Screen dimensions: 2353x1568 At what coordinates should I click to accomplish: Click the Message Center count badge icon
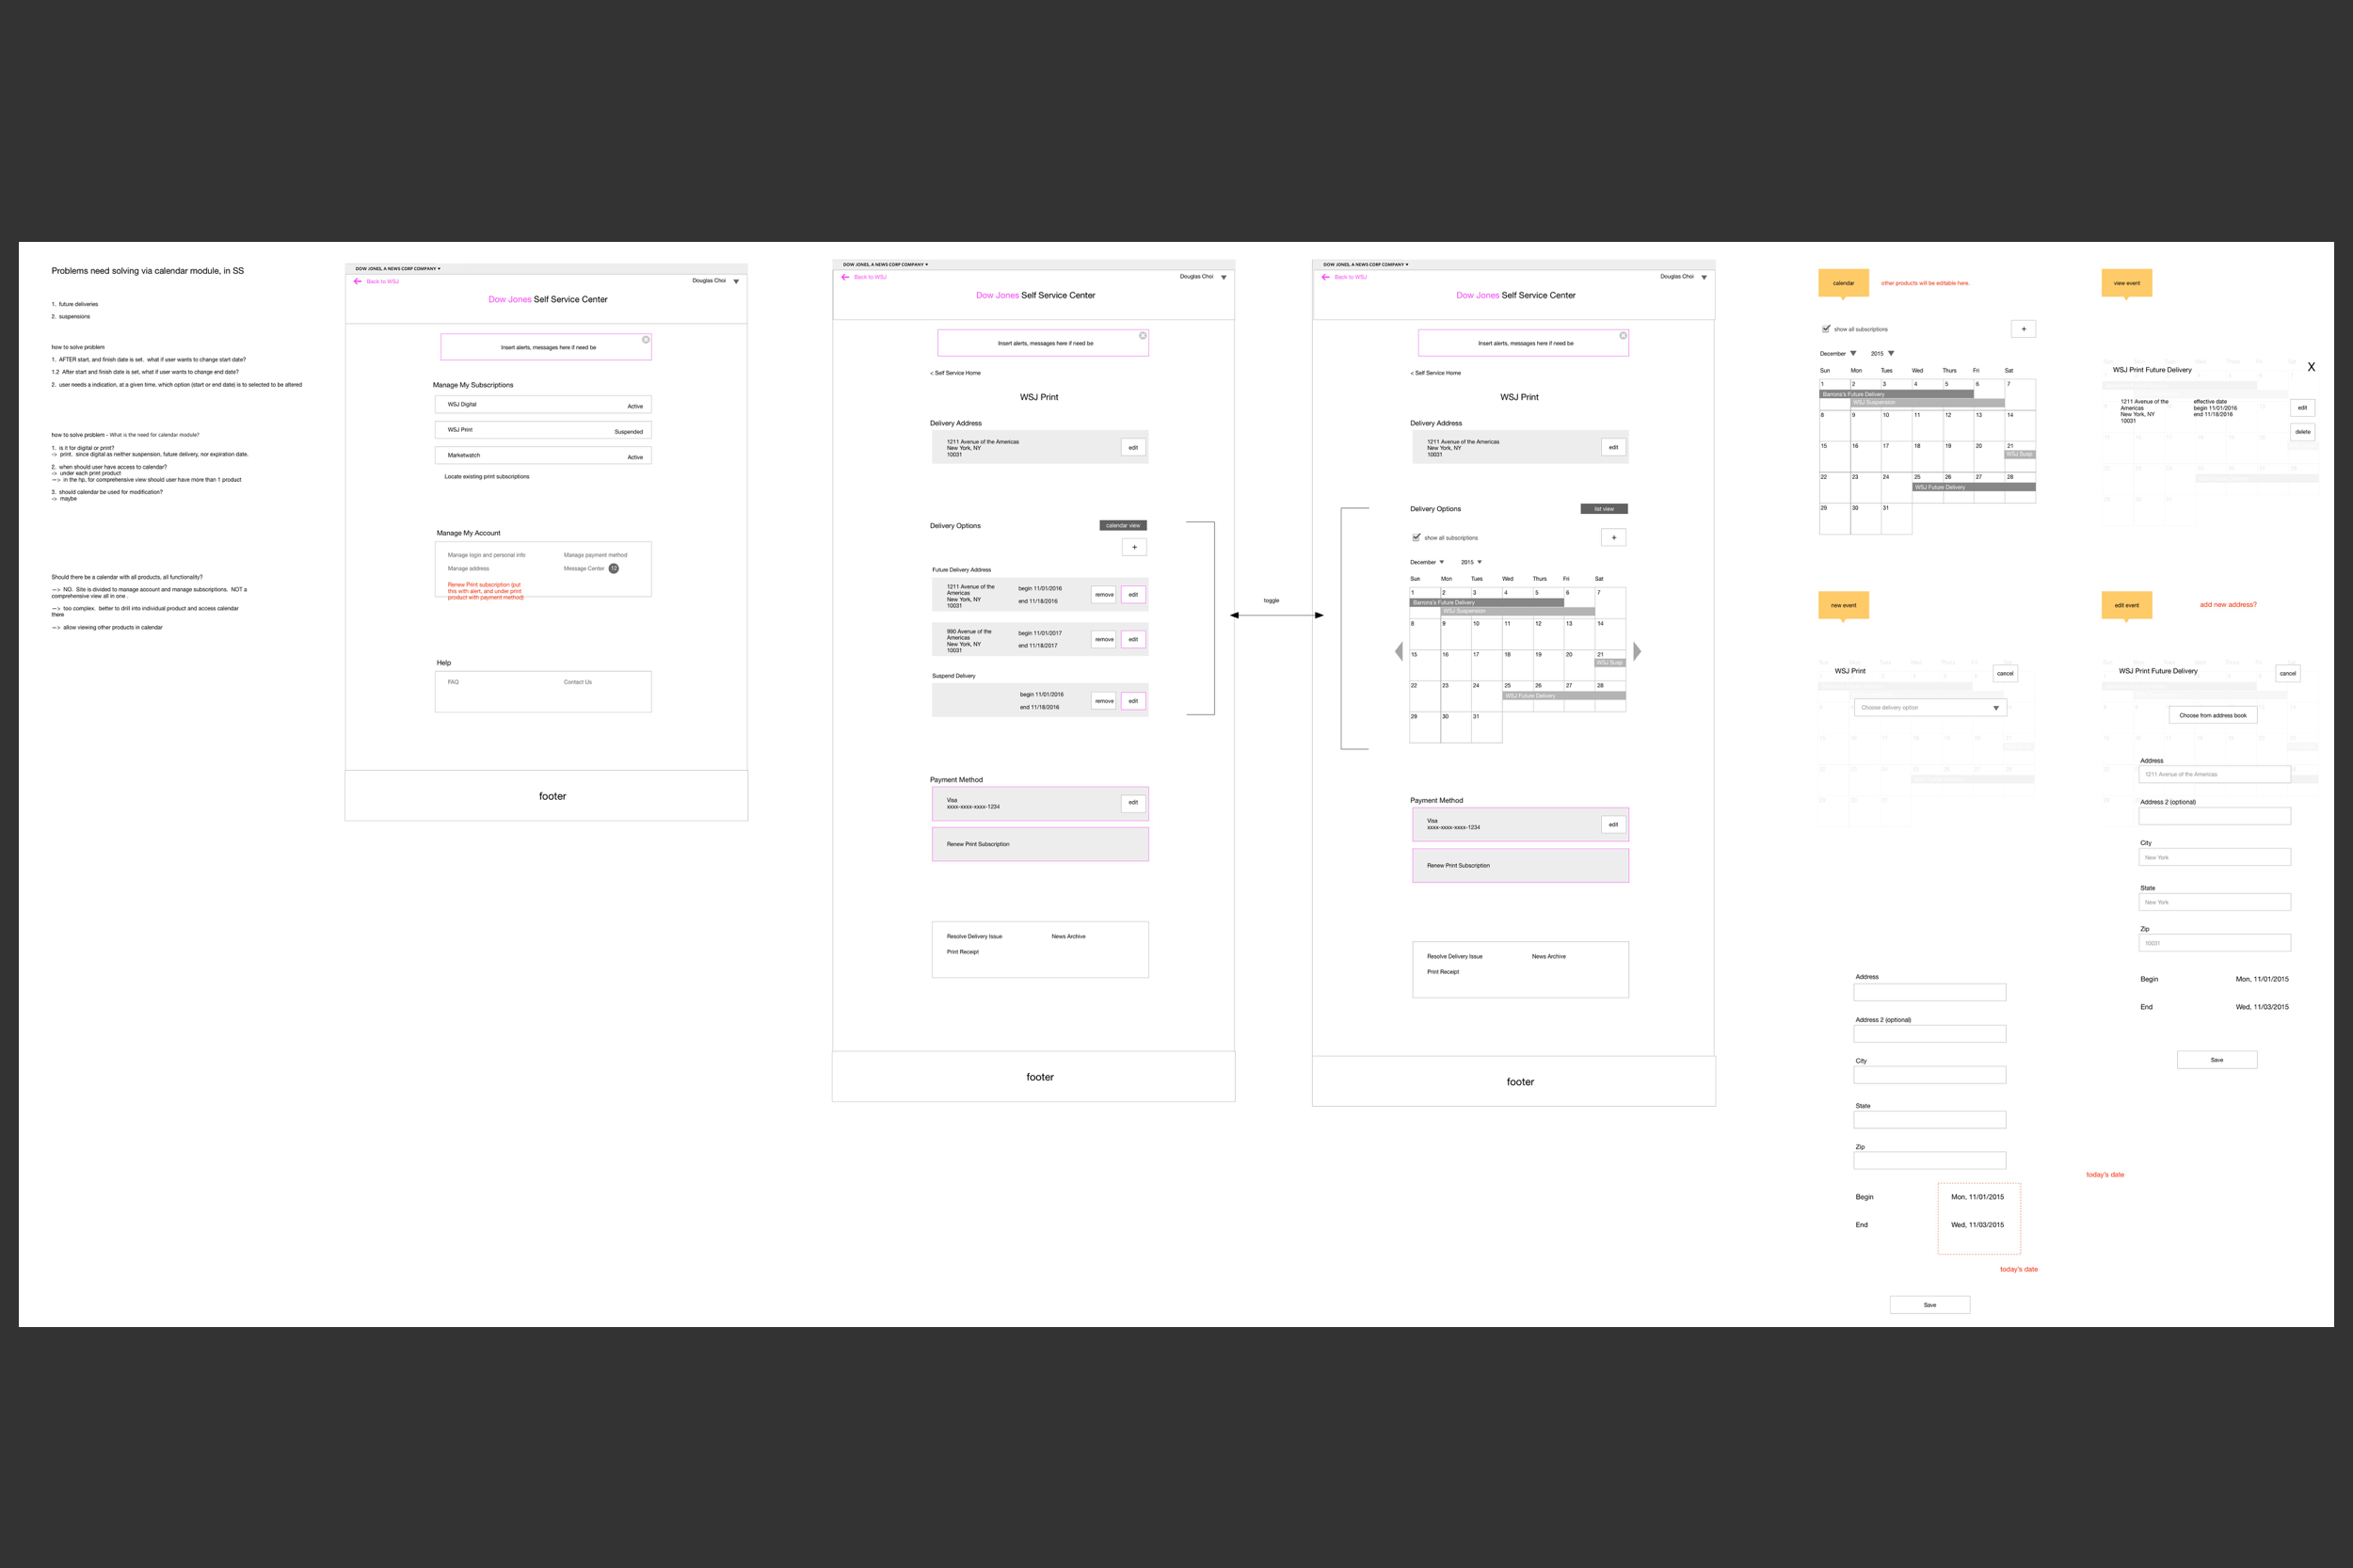tap(614, 568)
